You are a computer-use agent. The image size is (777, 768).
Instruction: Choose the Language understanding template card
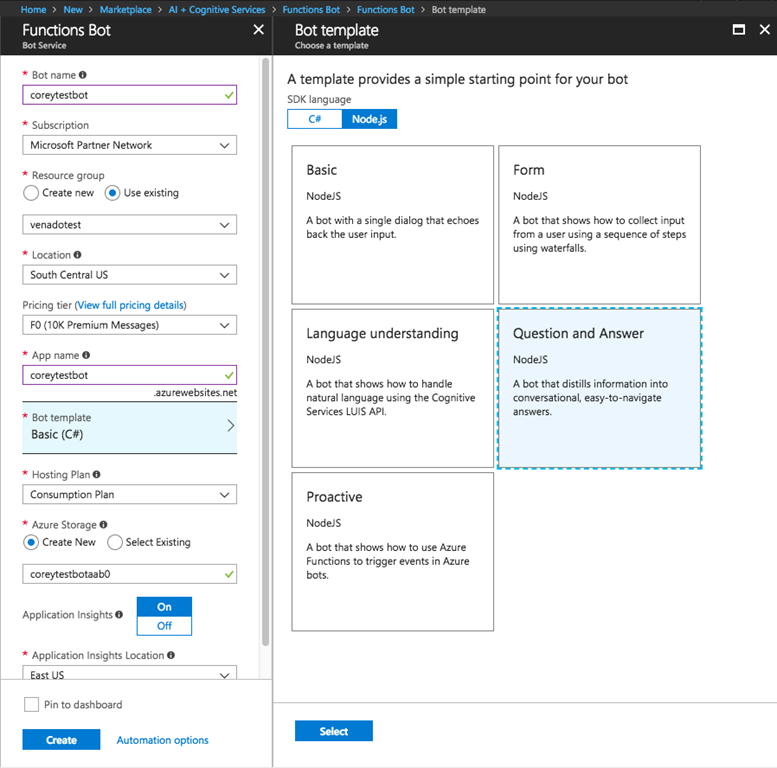392,388
